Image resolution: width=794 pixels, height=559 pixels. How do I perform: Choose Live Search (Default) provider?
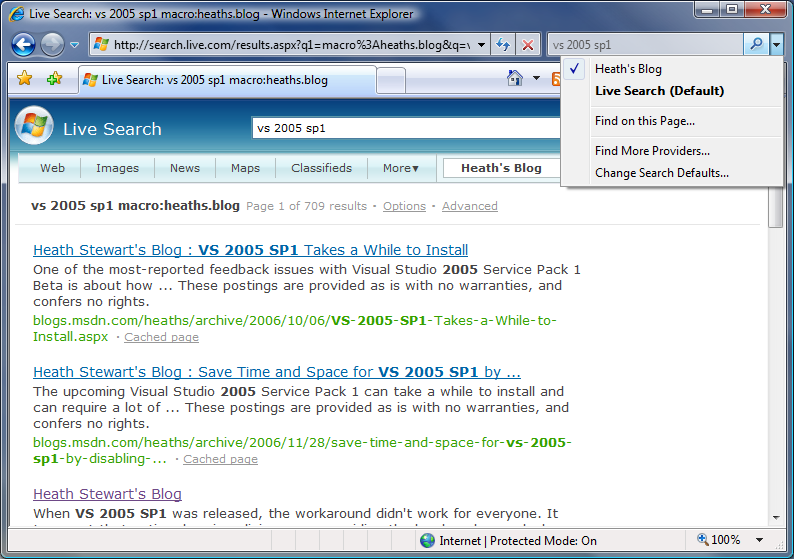[x=659, y=91]
